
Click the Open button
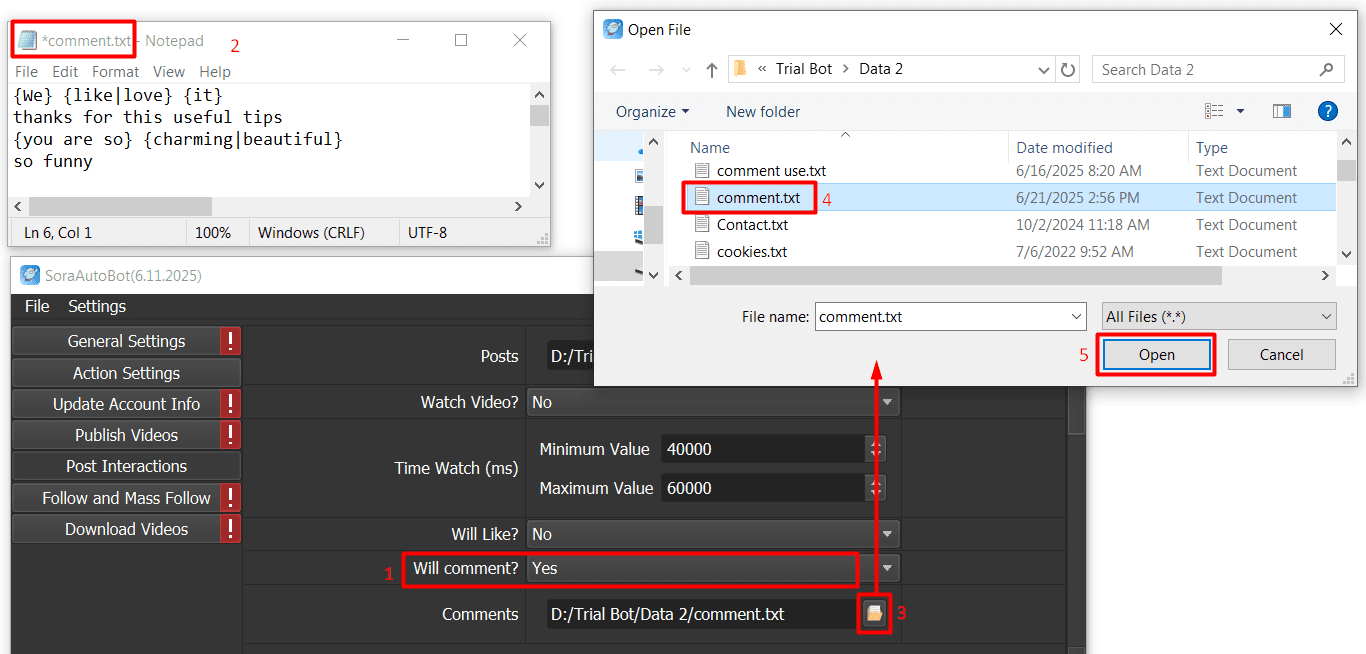1156,355
